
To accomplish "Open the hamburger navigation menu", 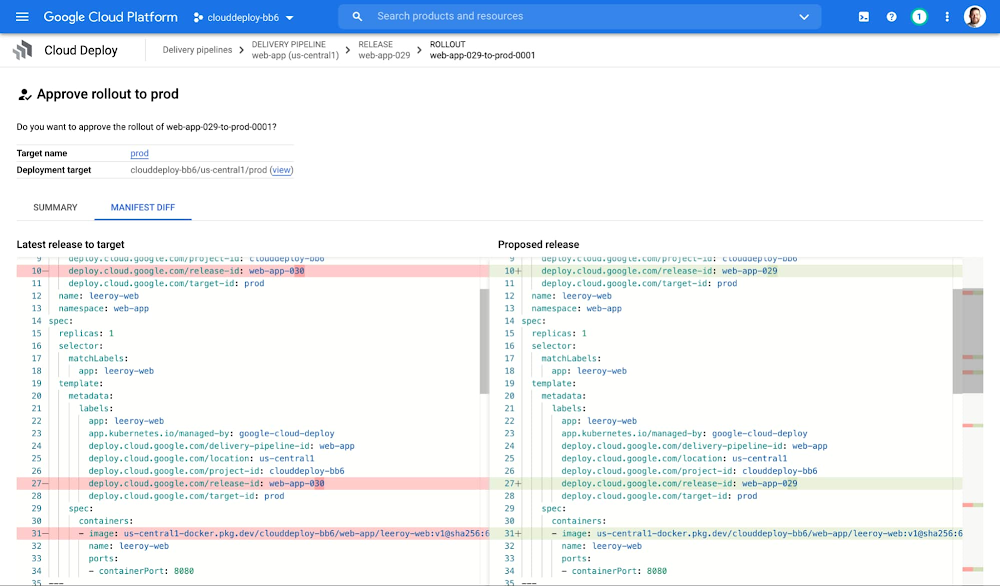I will pos(22,17).
